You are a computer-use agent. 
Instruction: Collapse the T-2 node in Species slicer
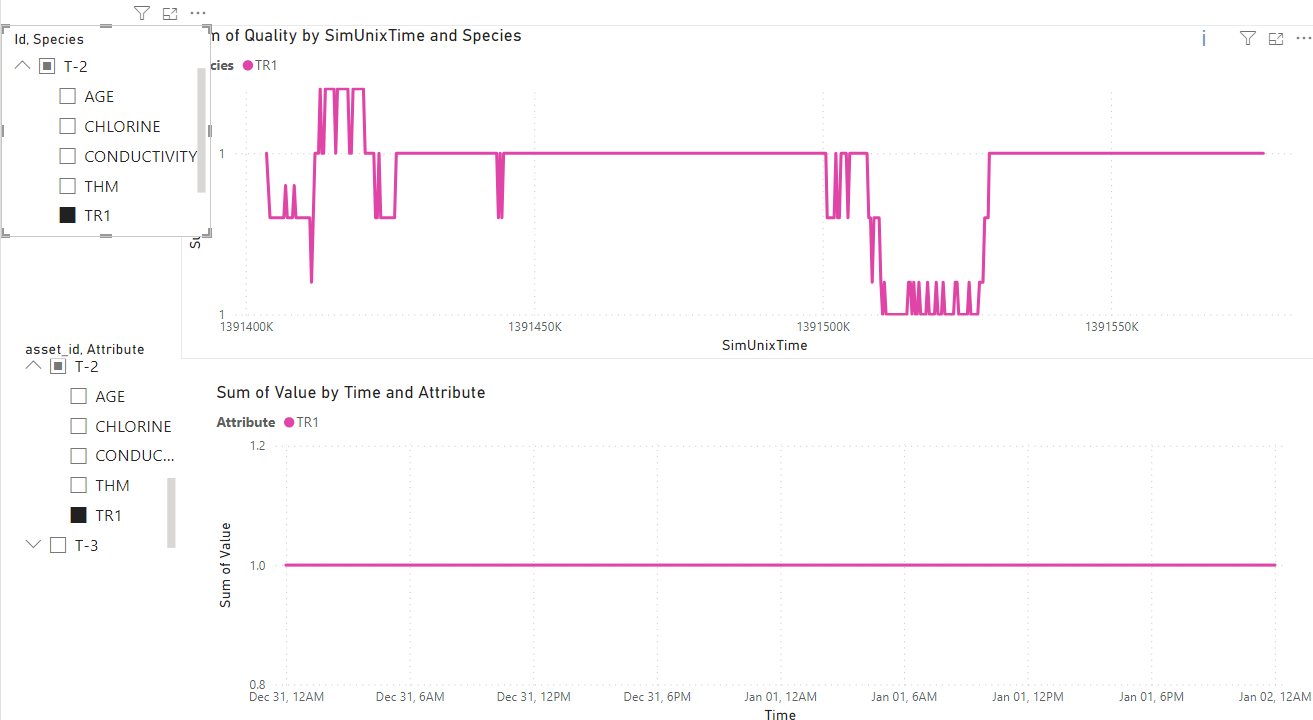tap(22, 66)
